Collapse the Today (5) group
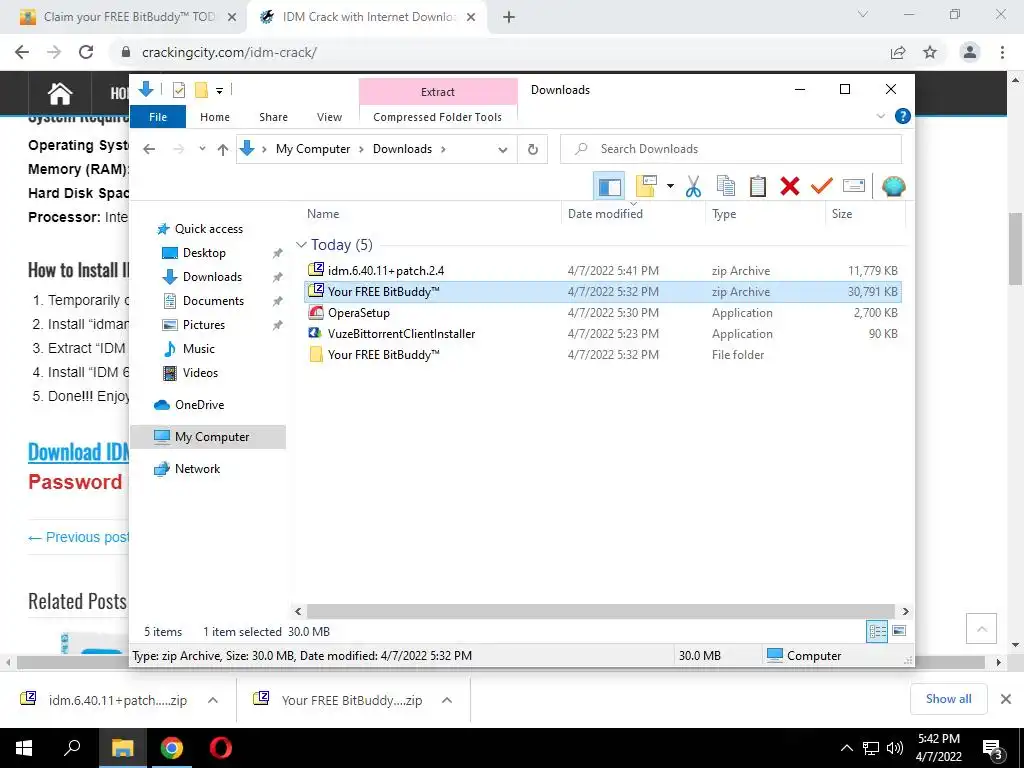 click(301, 245)
